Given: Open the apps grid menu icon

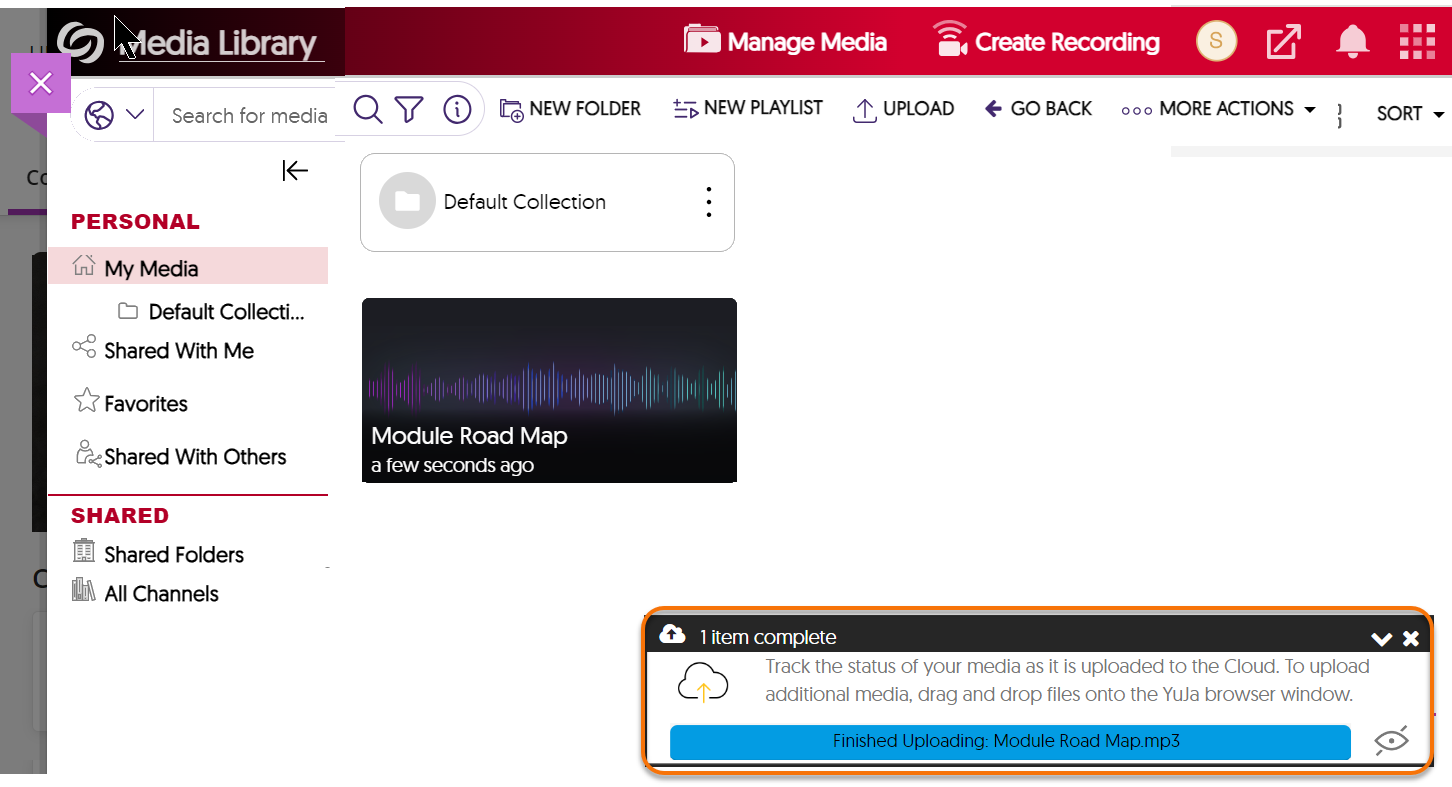Looking at the screenshot, I should pos(1417,42).
